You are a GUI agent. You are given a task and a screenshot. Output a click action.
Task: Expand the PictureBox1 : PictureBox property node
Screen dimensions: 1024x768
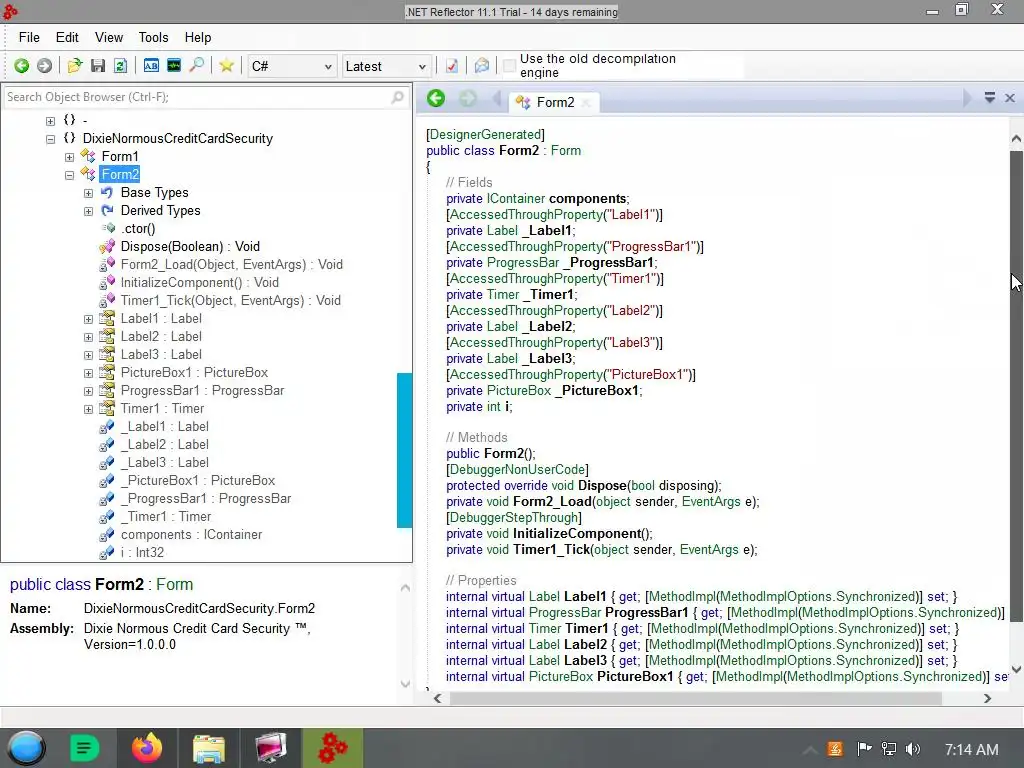pos(88,373)
